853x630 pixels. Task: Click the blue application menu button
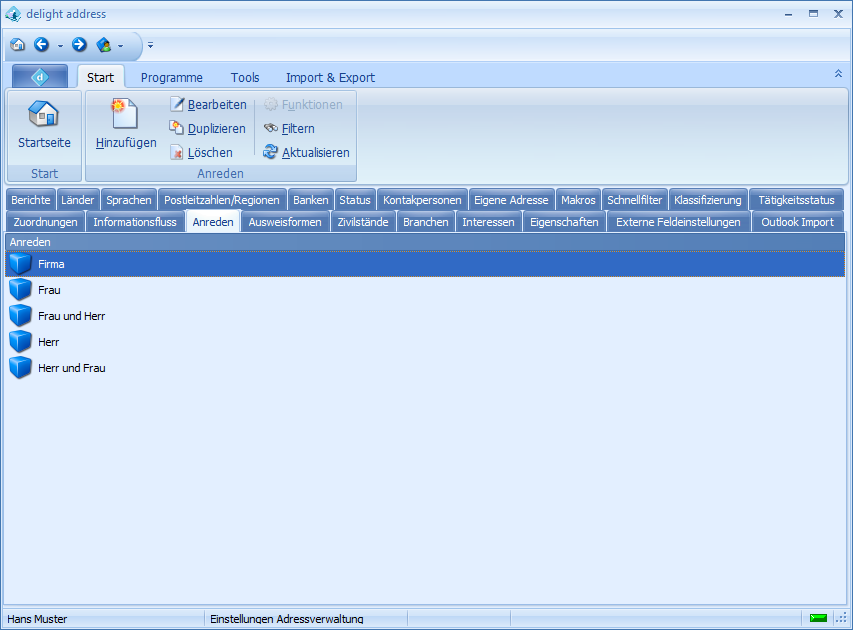tap(40, 77)
